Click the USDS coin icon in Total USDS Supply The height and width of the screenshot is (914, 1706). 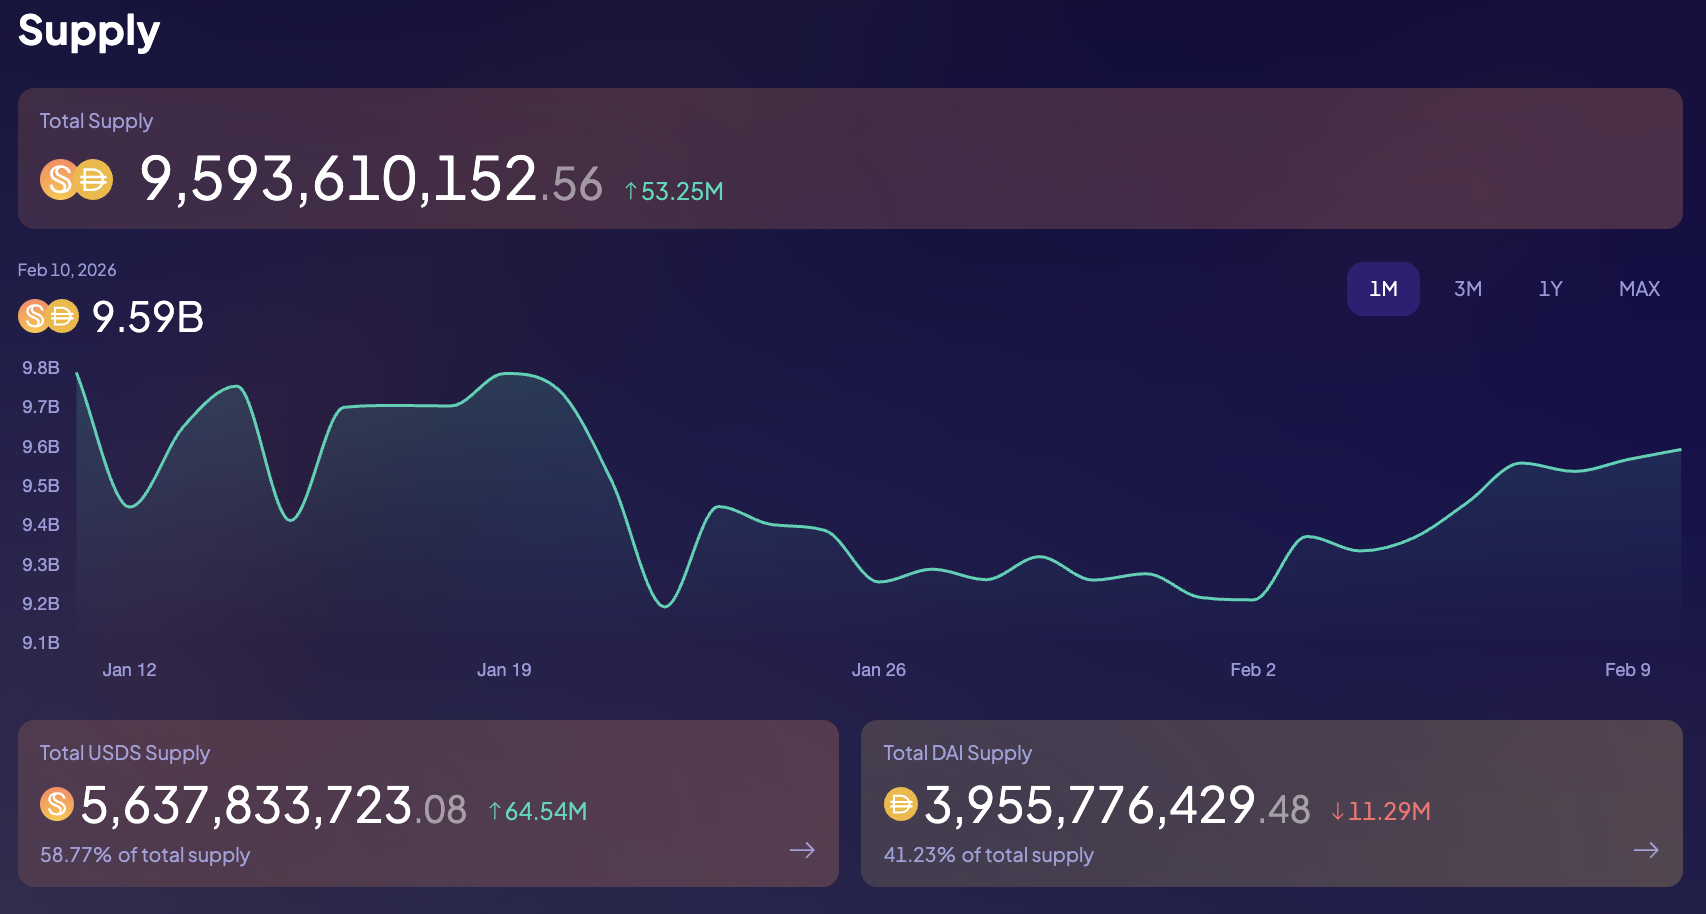[57, 804]
